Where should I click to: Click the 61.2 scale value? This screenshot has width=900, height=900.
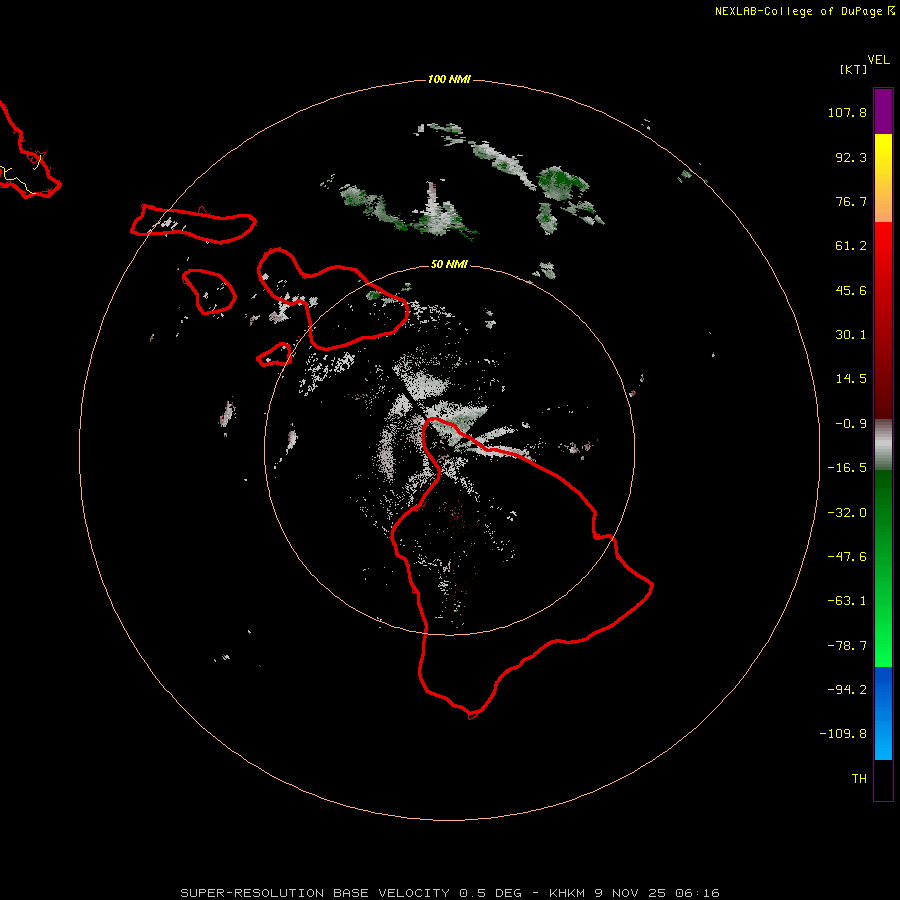[x=851, y=246]
